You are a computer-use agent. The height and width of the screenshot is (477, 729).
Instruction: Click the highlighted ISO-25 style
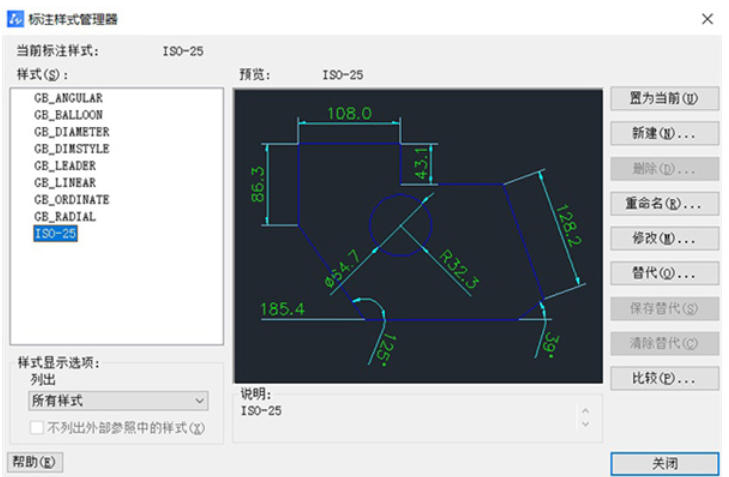click(x=55, y=234)
